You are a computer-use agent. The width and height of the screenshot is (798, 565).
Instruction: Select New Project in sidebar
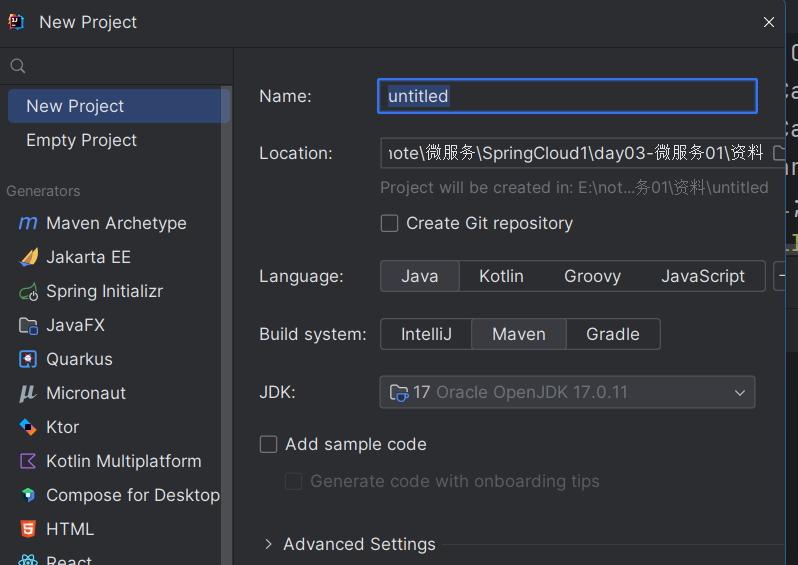click(119, 106)
